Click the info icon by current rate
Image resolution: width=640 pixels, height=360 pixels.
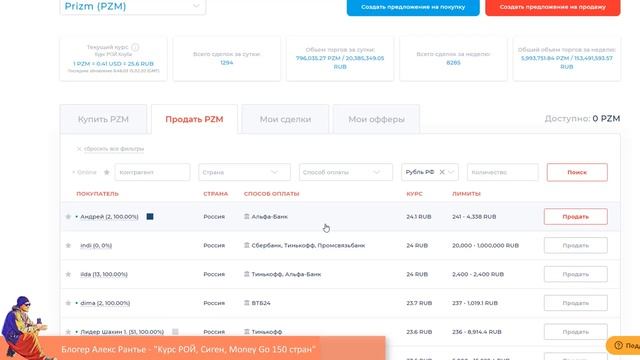pyautogui.click(x=135, y=47)
